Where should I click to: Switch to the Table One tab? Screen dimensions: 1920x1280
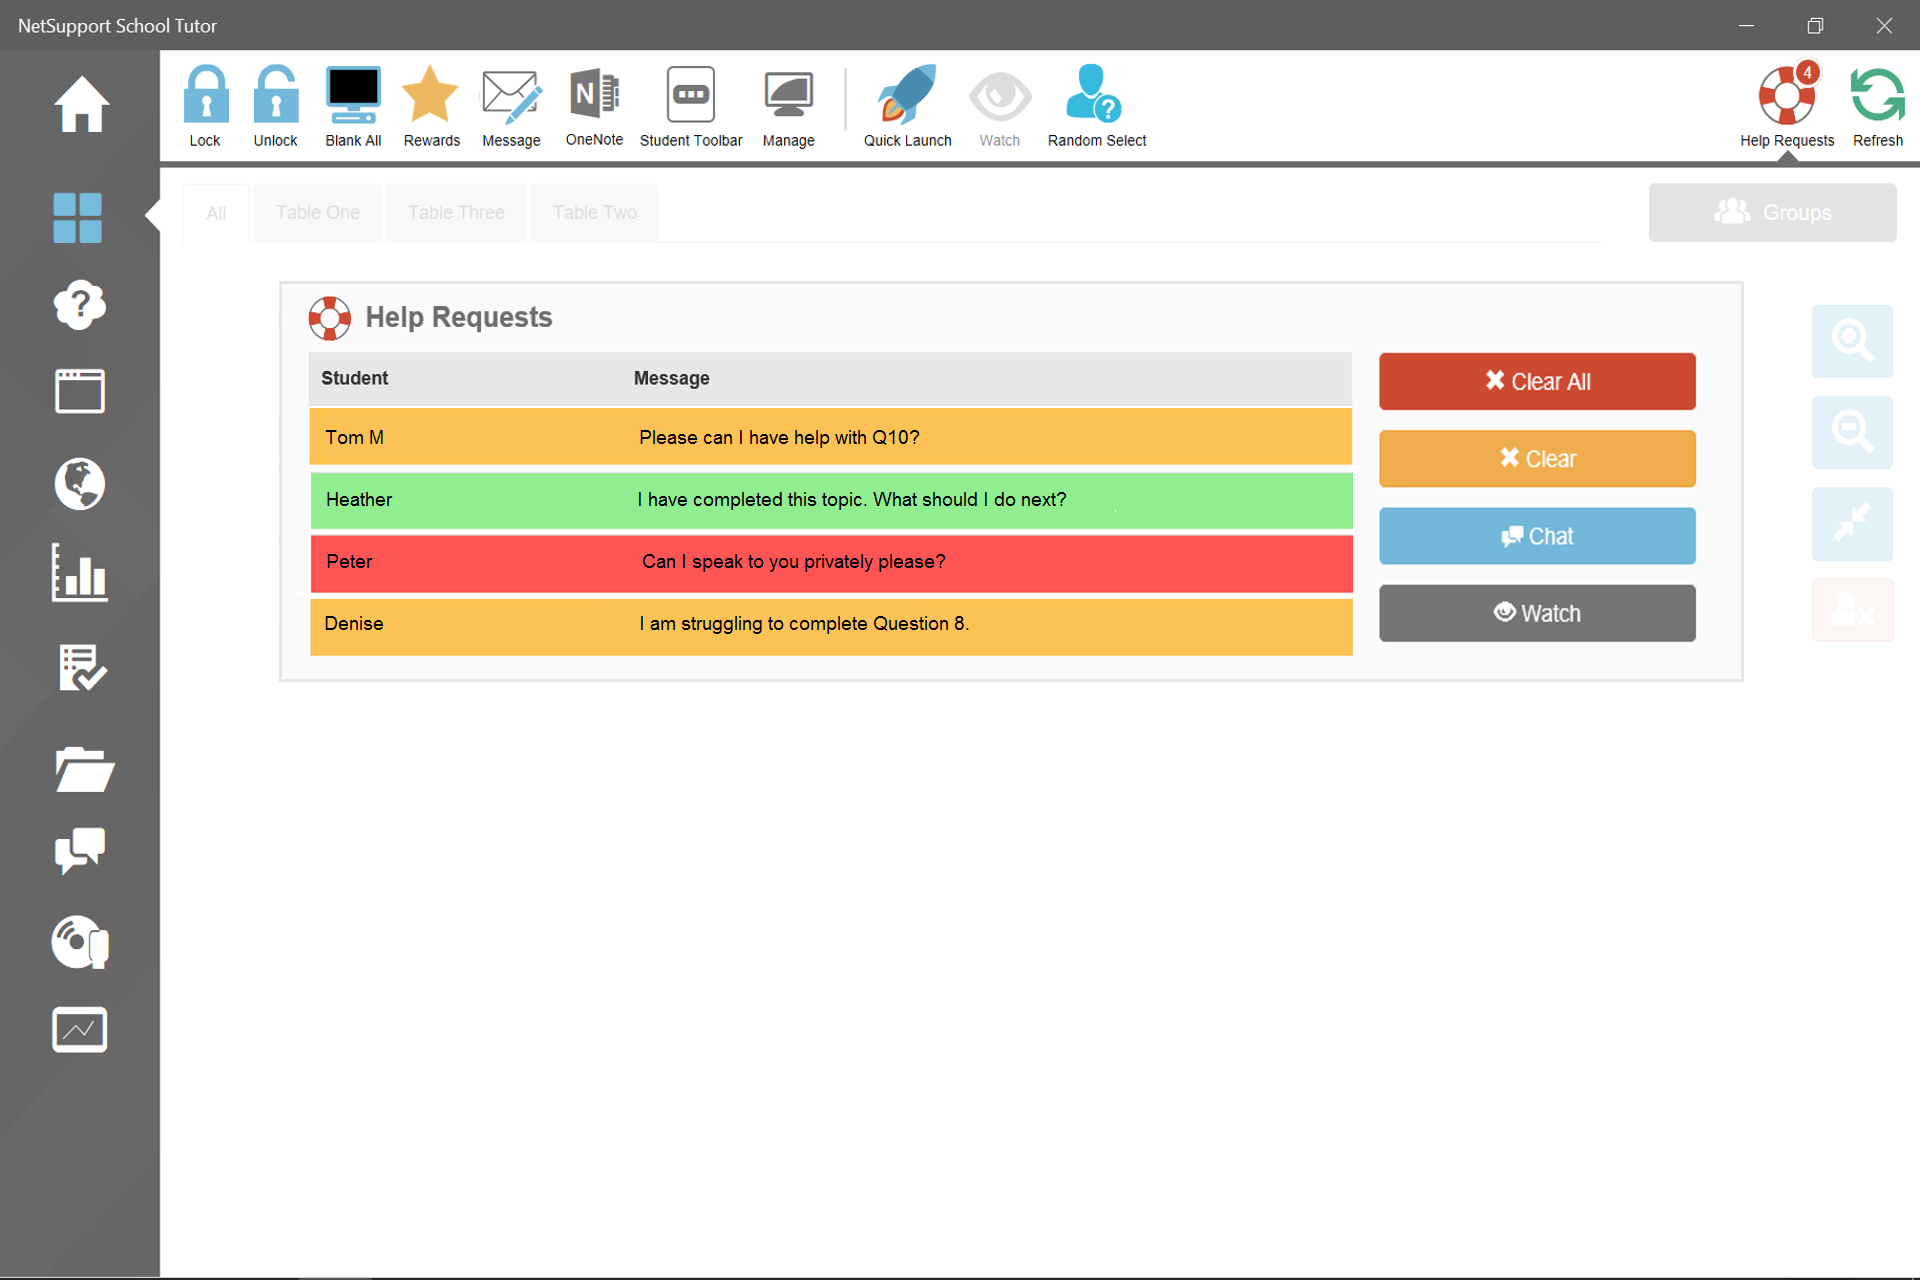pyautogui.click(x=317, y=213)
